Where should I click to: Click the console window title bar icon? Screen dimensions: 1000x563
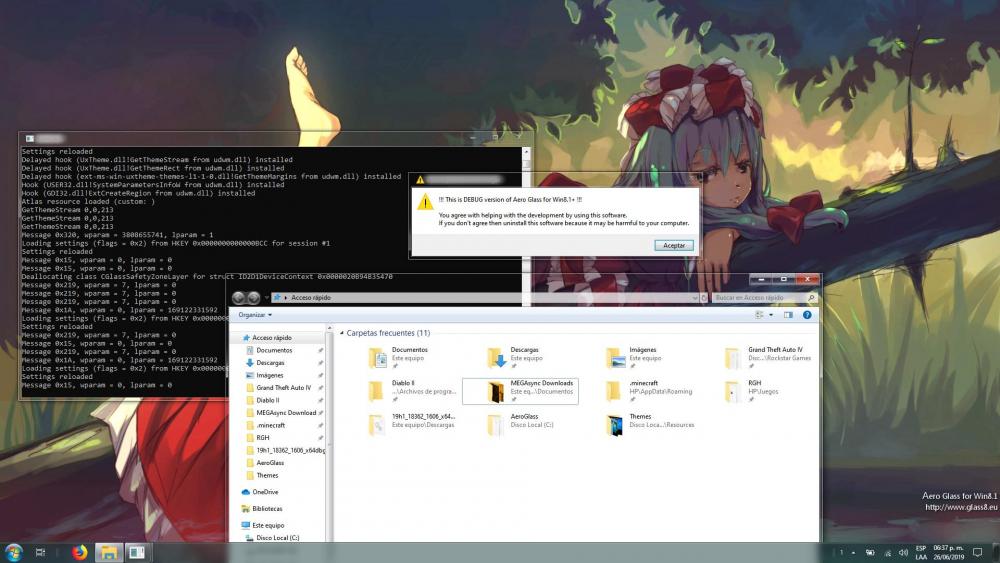click(x=29, y=138)
